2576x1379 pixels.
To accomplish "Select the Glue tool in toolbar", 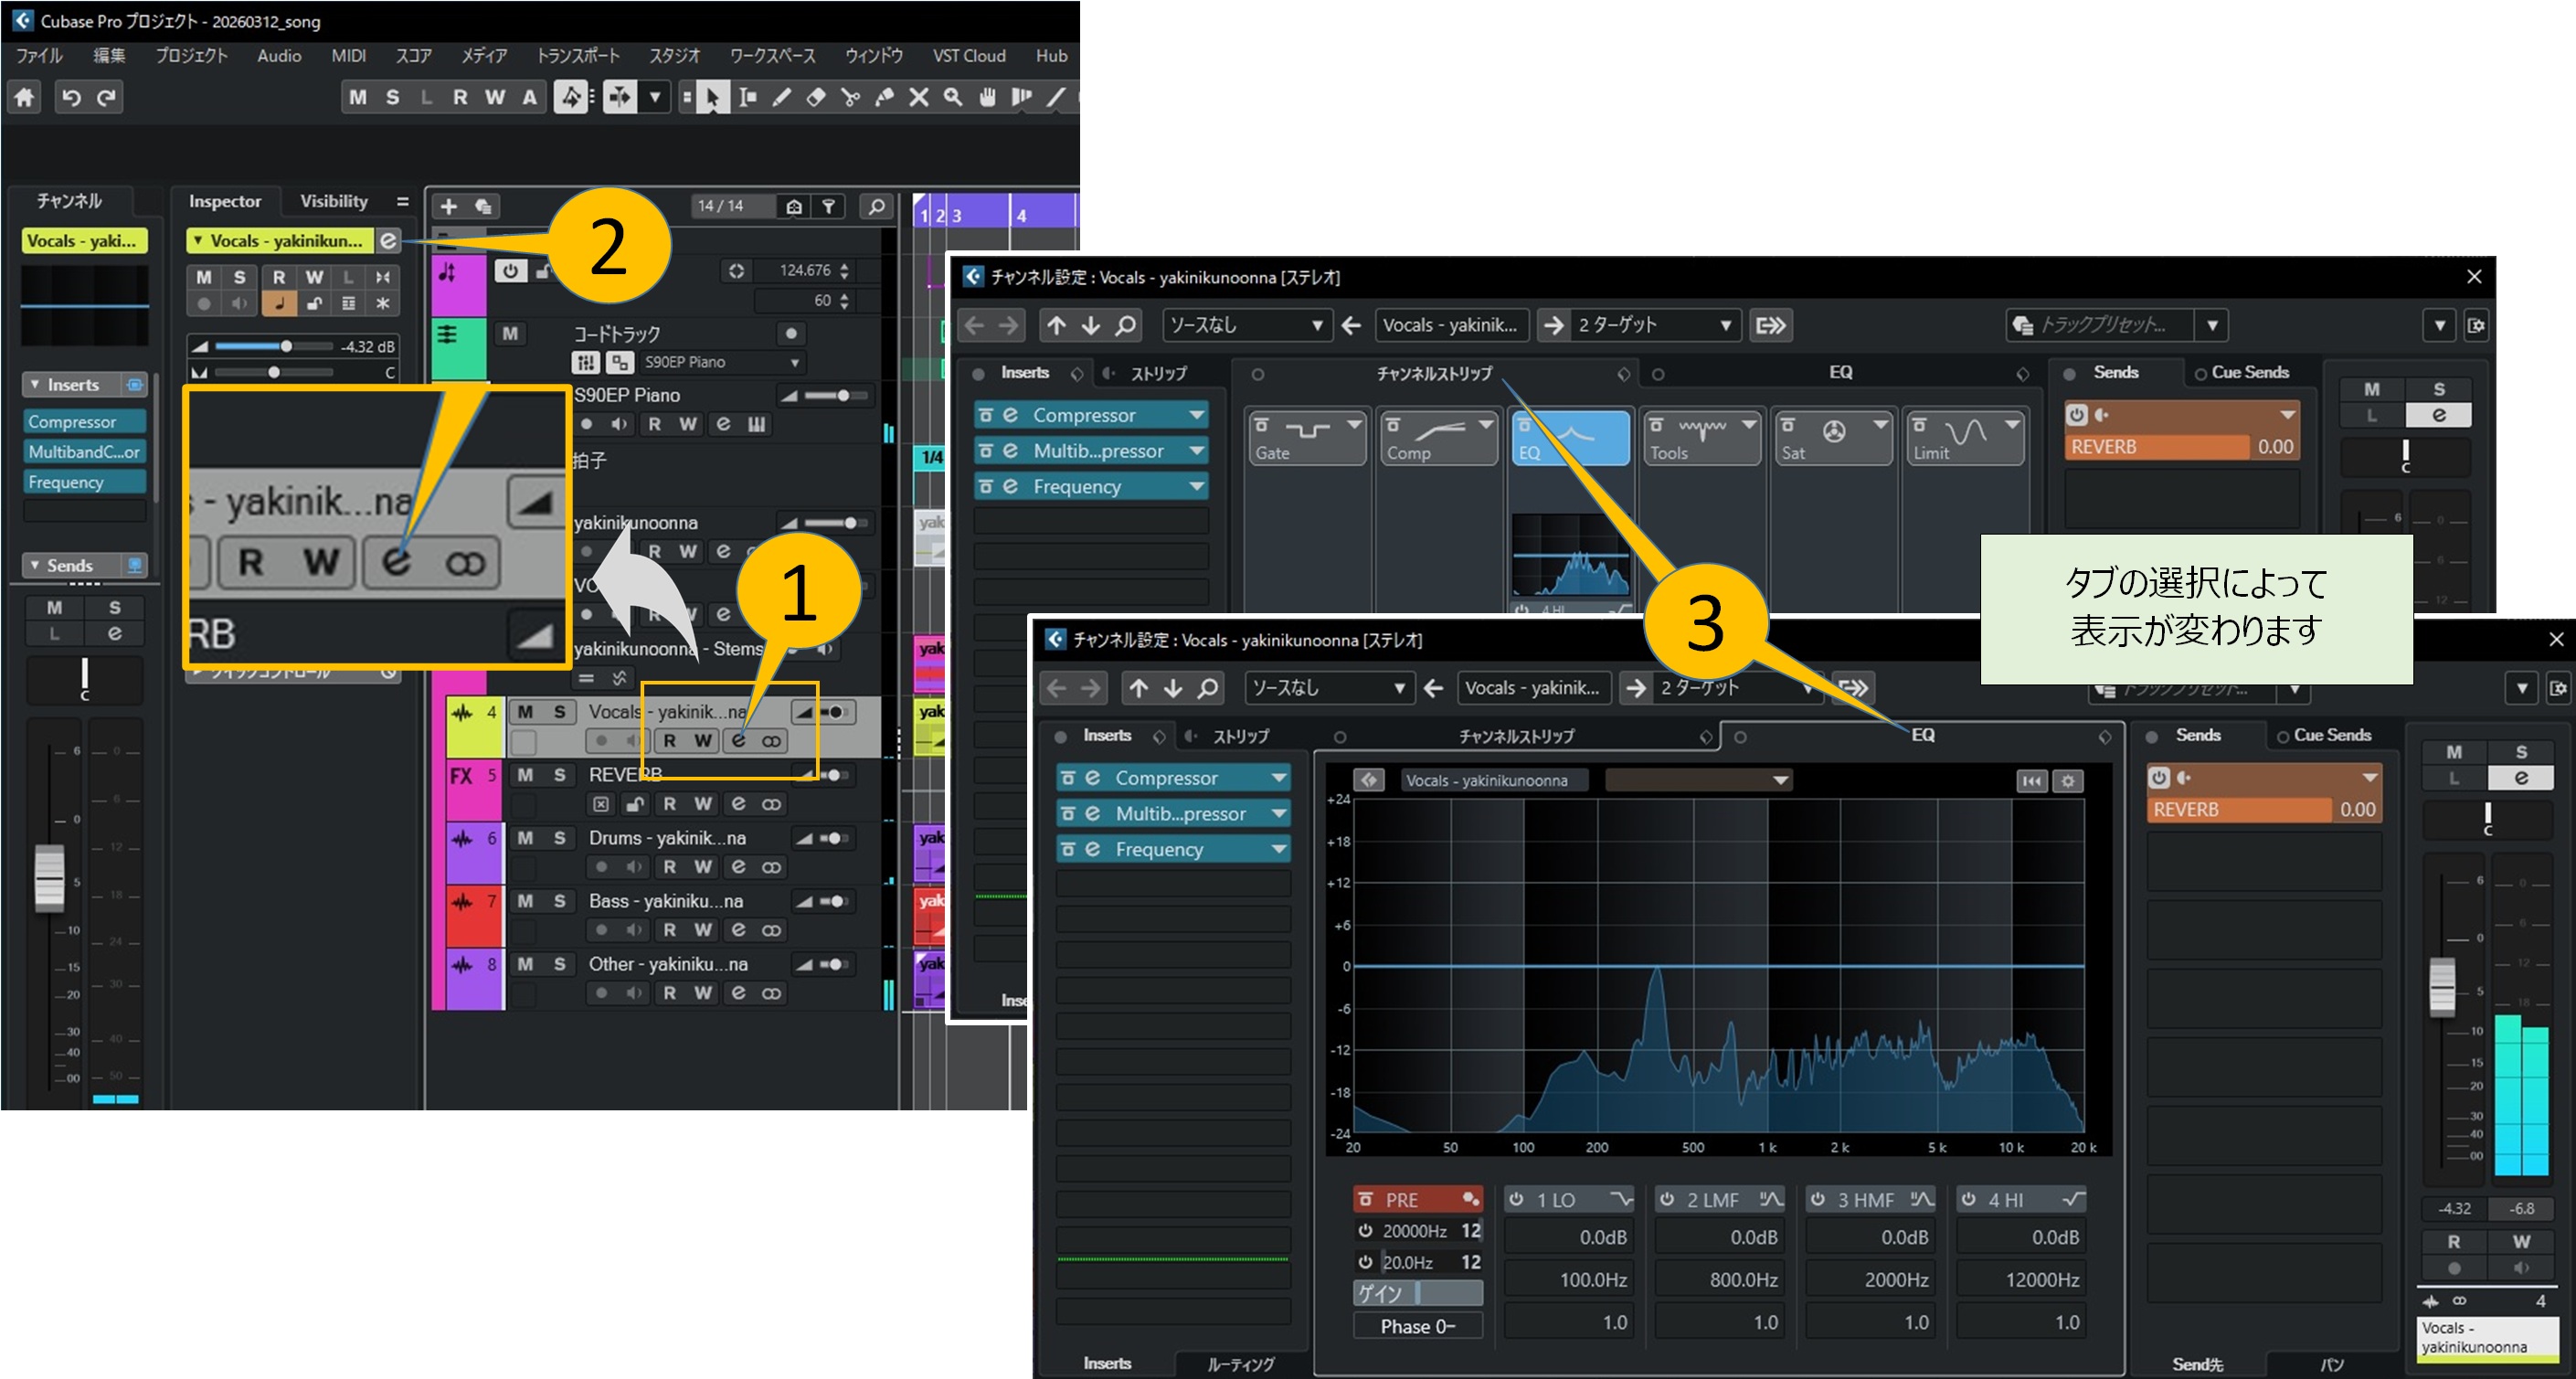I will click(884, 97).
